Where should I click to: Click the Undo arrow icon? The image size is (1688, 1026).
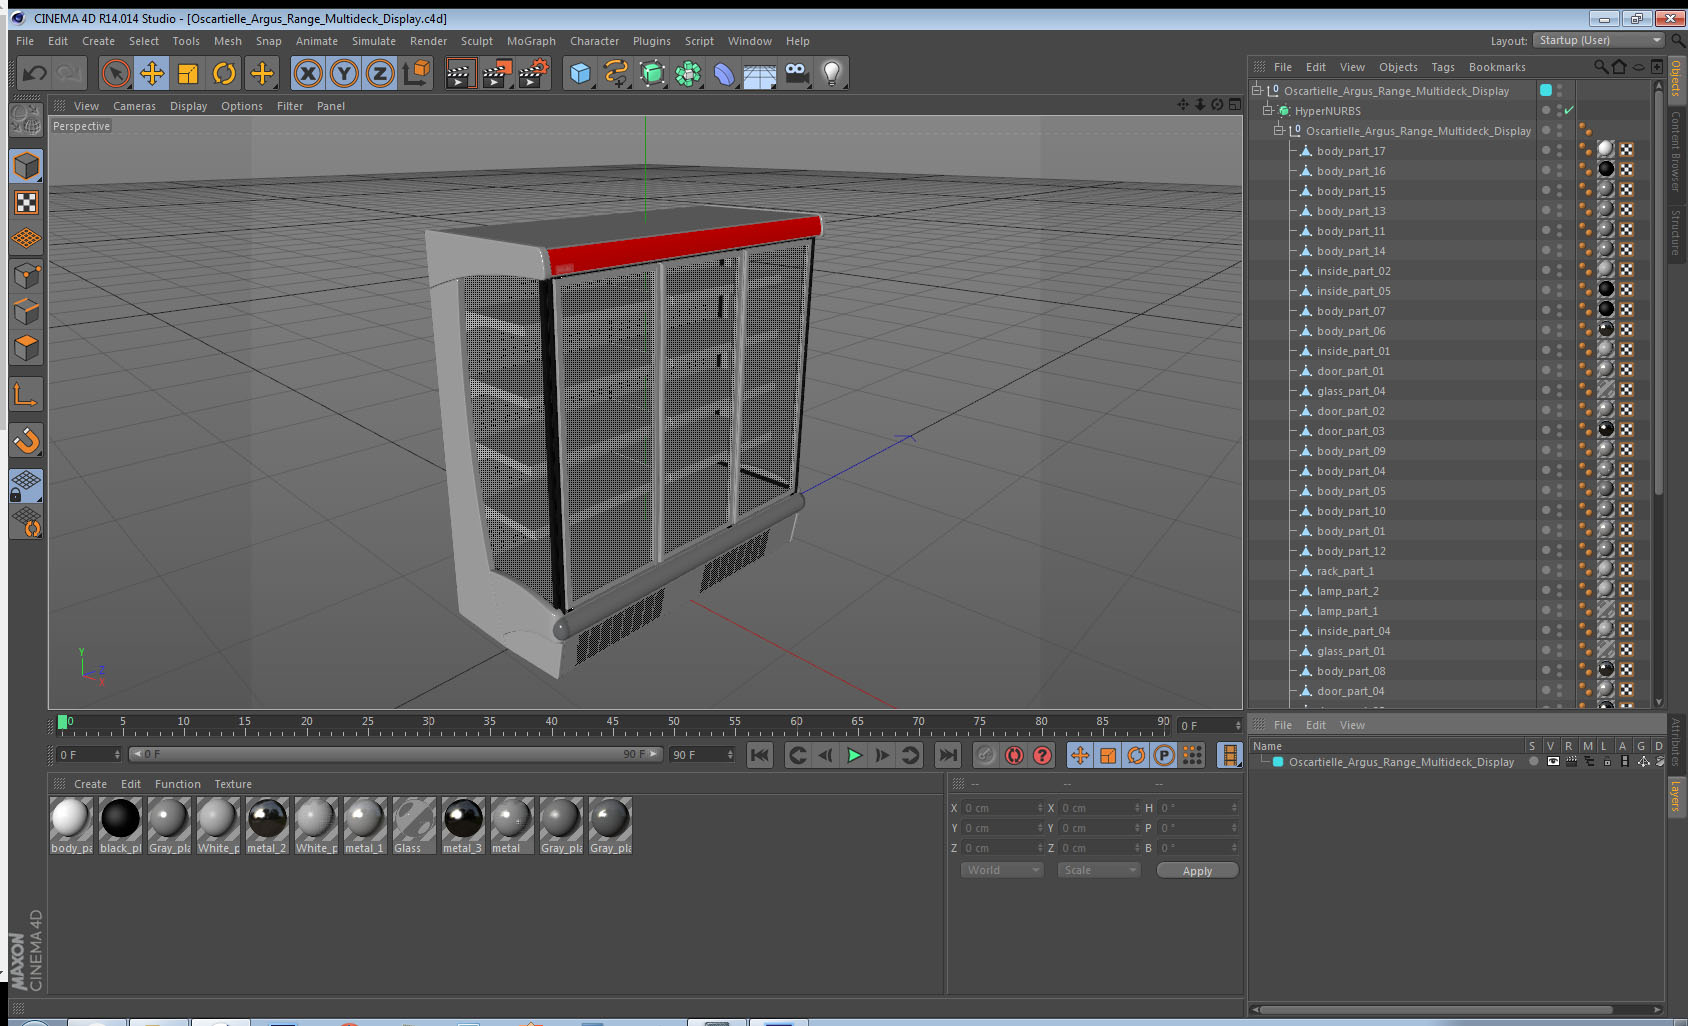34,73
